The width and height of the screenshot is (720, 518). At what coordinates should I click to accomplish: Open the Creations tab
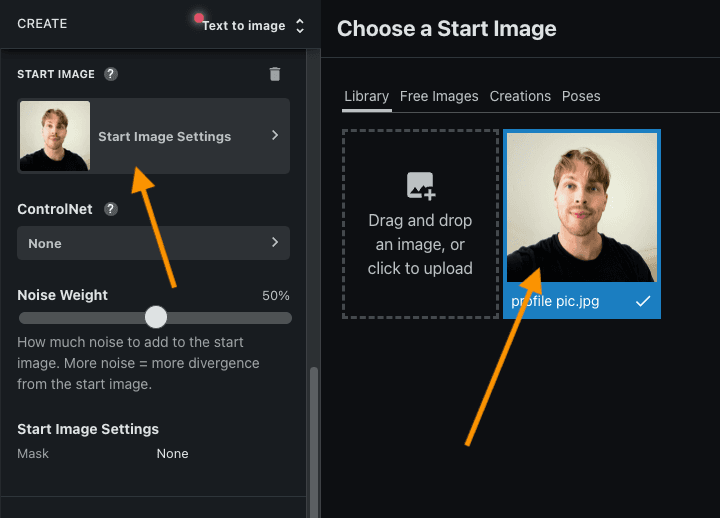[520, 96]
